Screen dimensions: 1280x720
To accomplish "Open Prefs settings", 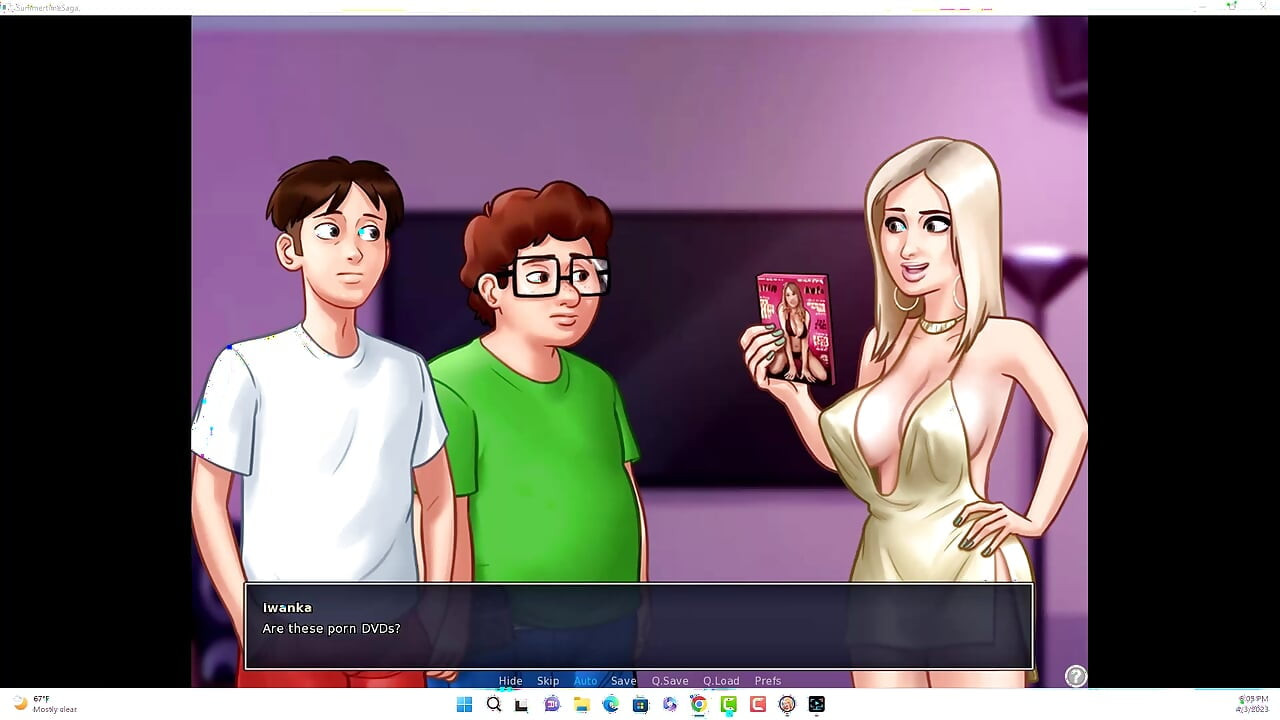I will click(768, 681).
